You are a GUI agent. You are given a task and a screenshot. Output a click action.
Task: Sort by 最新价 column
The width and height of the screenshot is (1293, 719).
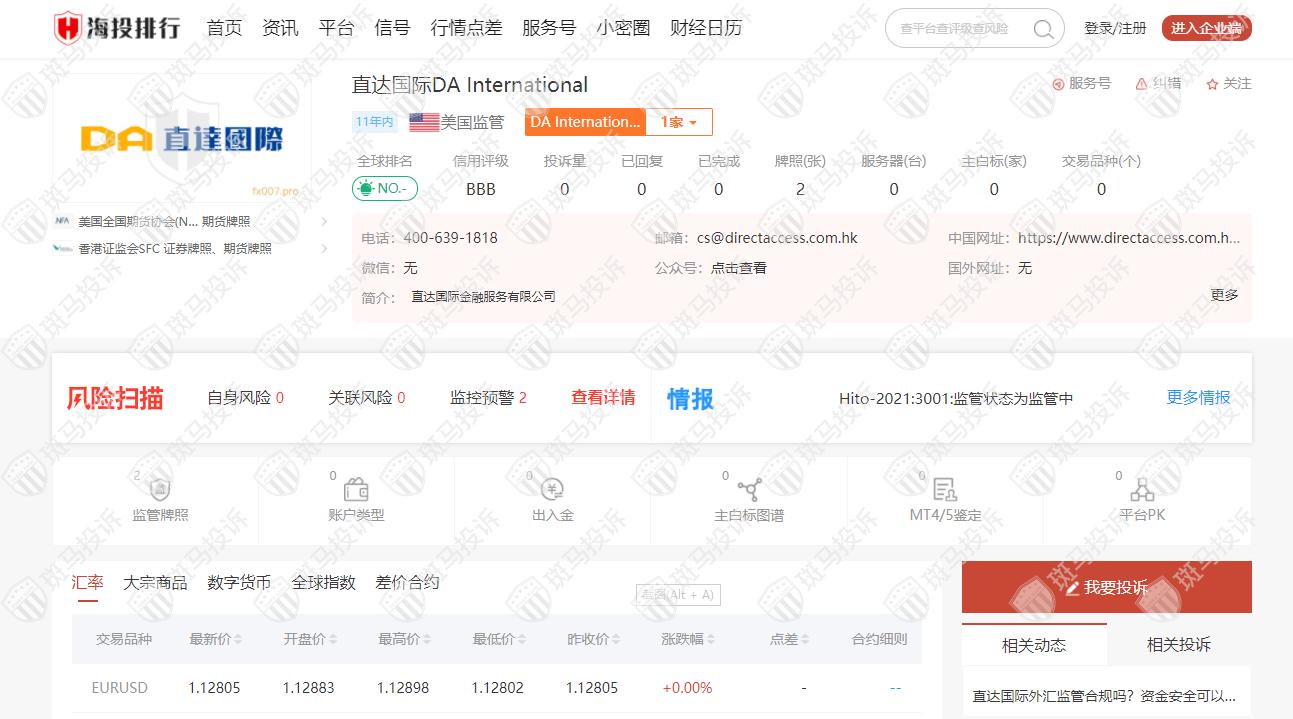click(216, 639)
